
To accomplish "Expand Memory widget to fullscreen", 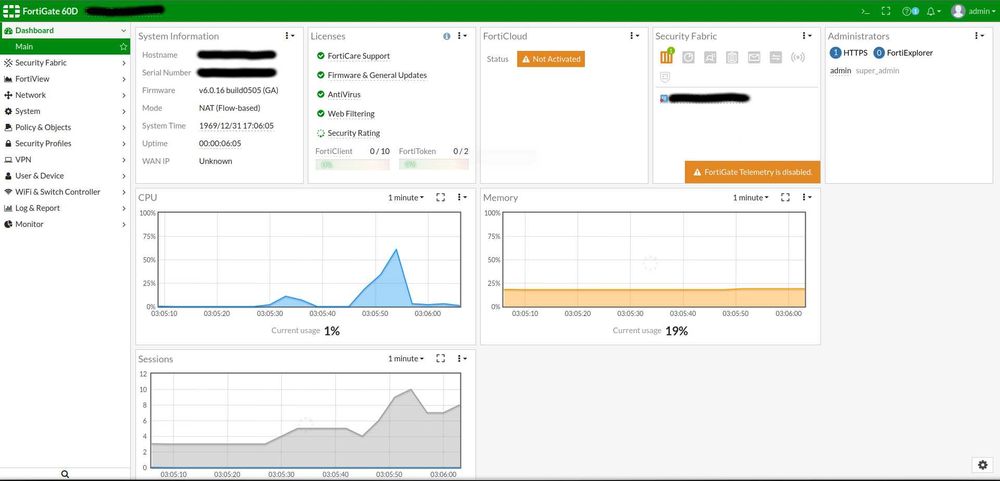I will [x=785, y=198].
